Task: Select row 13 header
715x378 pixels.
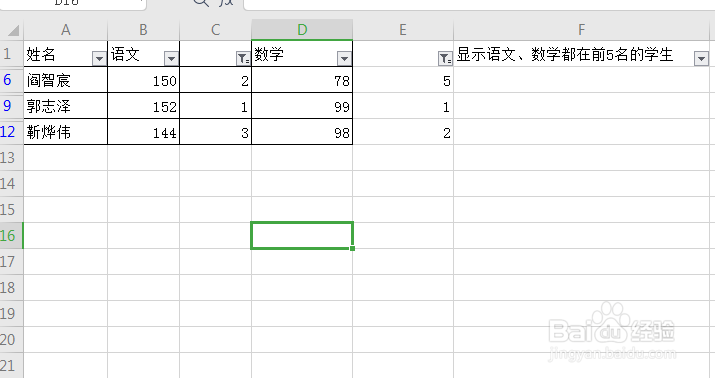Action: coord(11,158)
